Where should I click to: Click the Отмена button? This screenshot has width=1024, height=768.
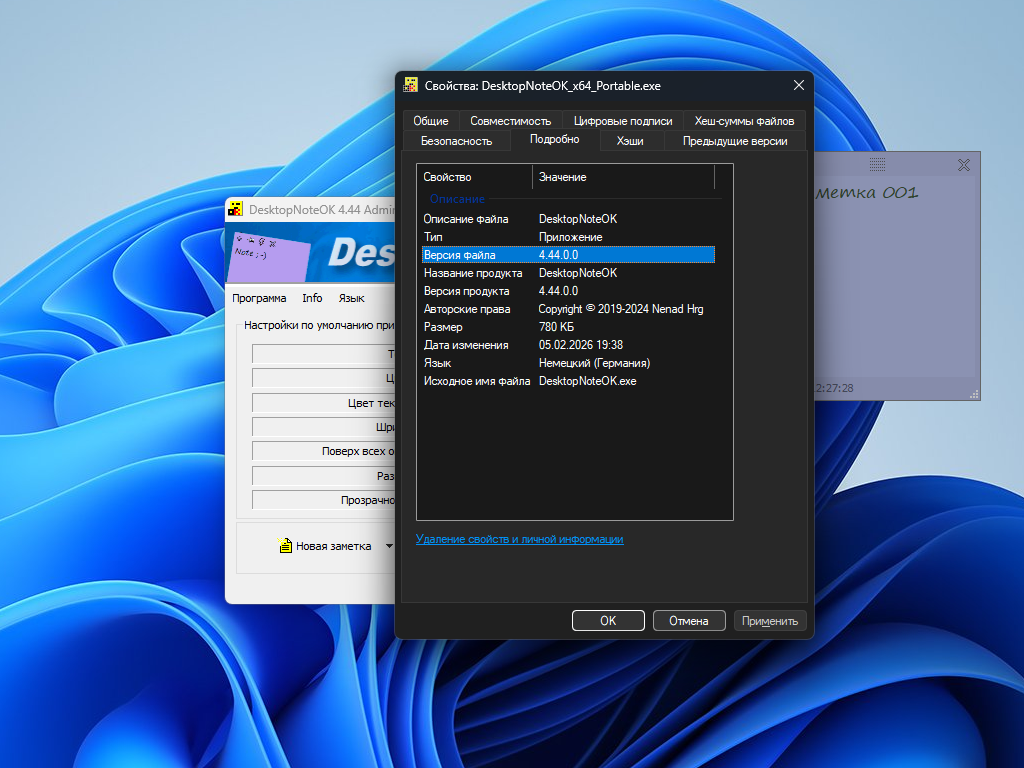(689, 620)
